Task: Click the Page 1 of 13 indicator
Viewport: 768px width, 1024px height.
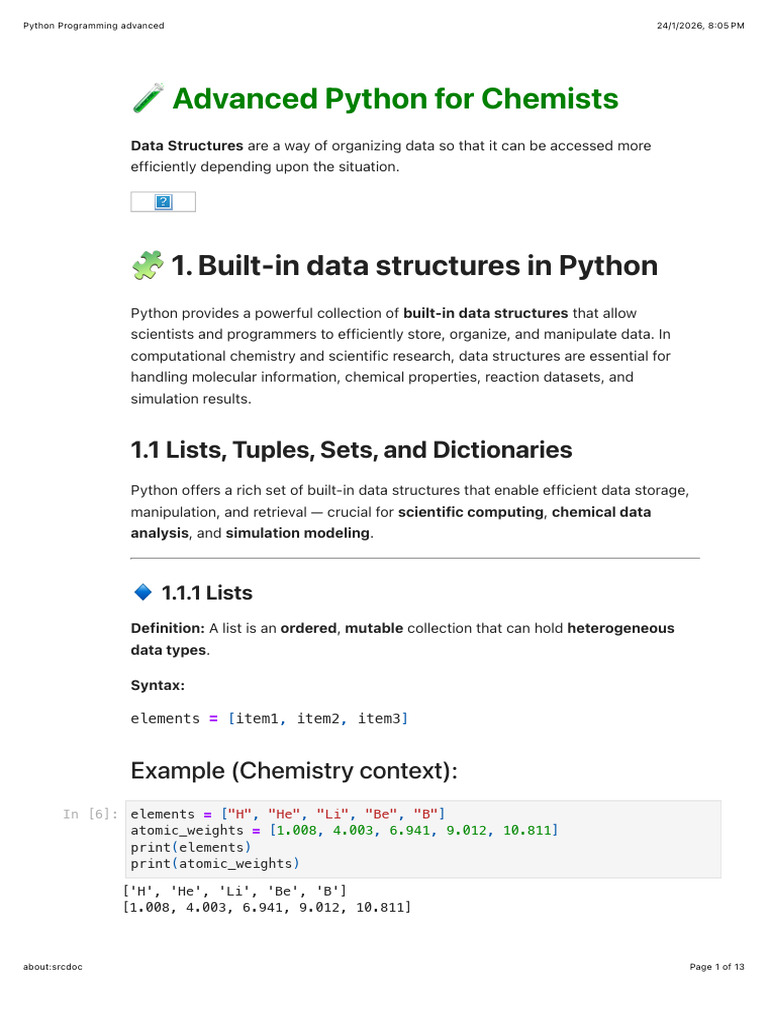Action: [x=717, y=967]
